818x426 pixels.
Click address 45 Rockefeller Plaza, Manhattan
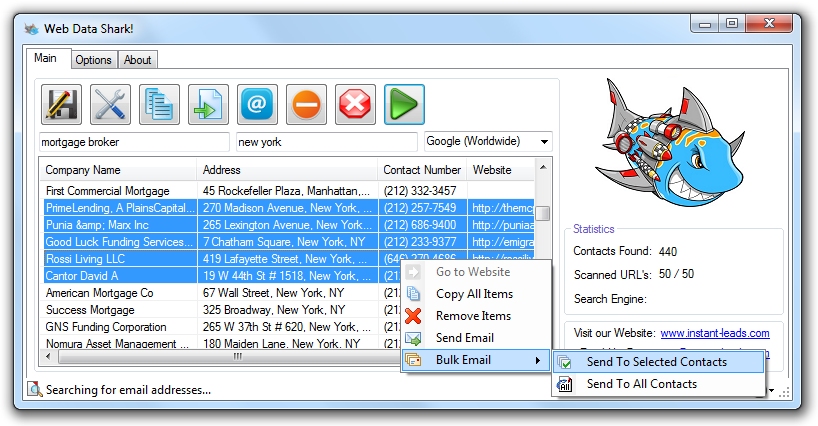tap(286, 191)
